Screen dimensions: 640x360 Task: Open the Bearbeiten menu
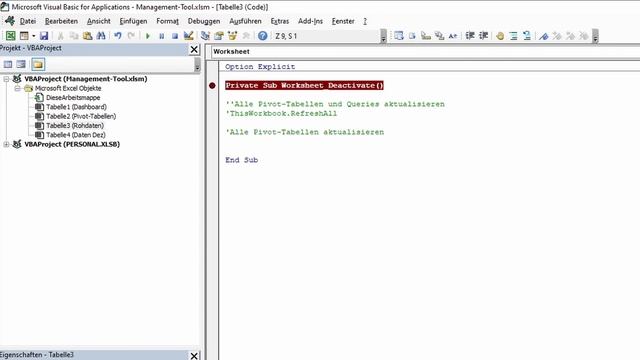coord(61,21)
